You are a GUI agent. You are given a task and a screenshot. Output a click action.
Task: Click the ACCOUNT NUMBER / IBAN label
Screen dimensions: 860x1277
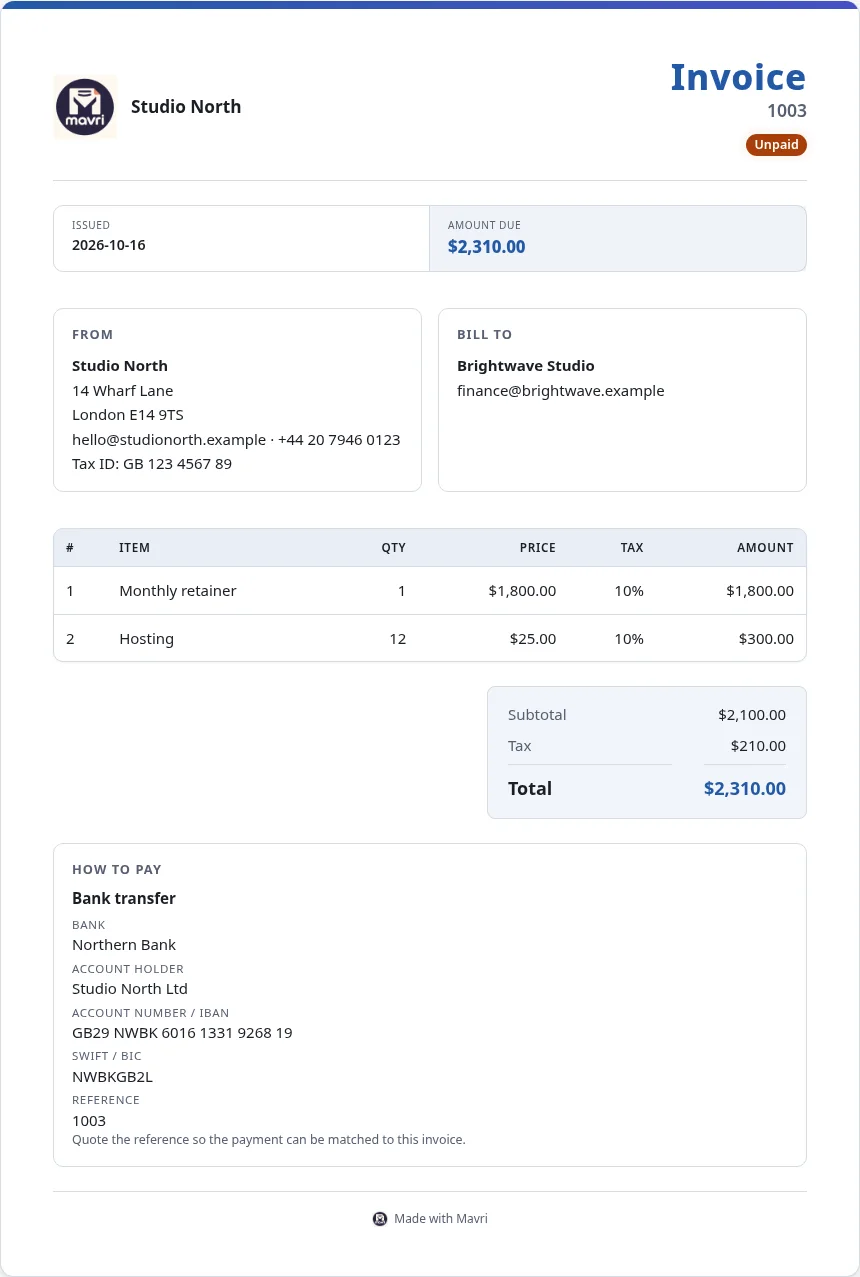tap(151, 1013)
